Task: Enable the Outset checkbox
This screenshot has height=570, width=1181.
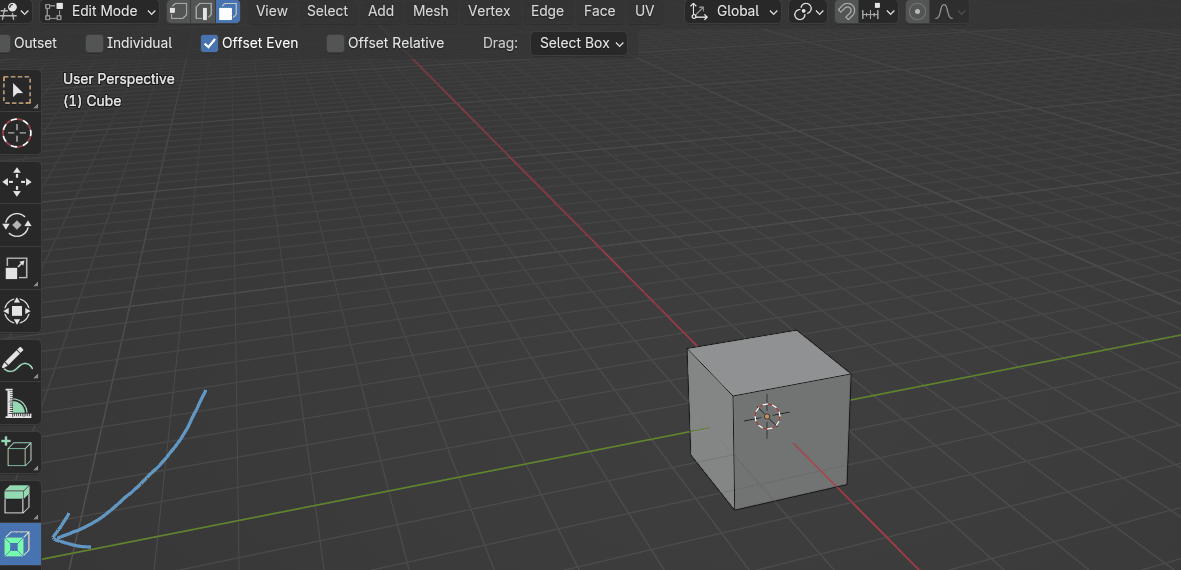Action: point(4,43)
